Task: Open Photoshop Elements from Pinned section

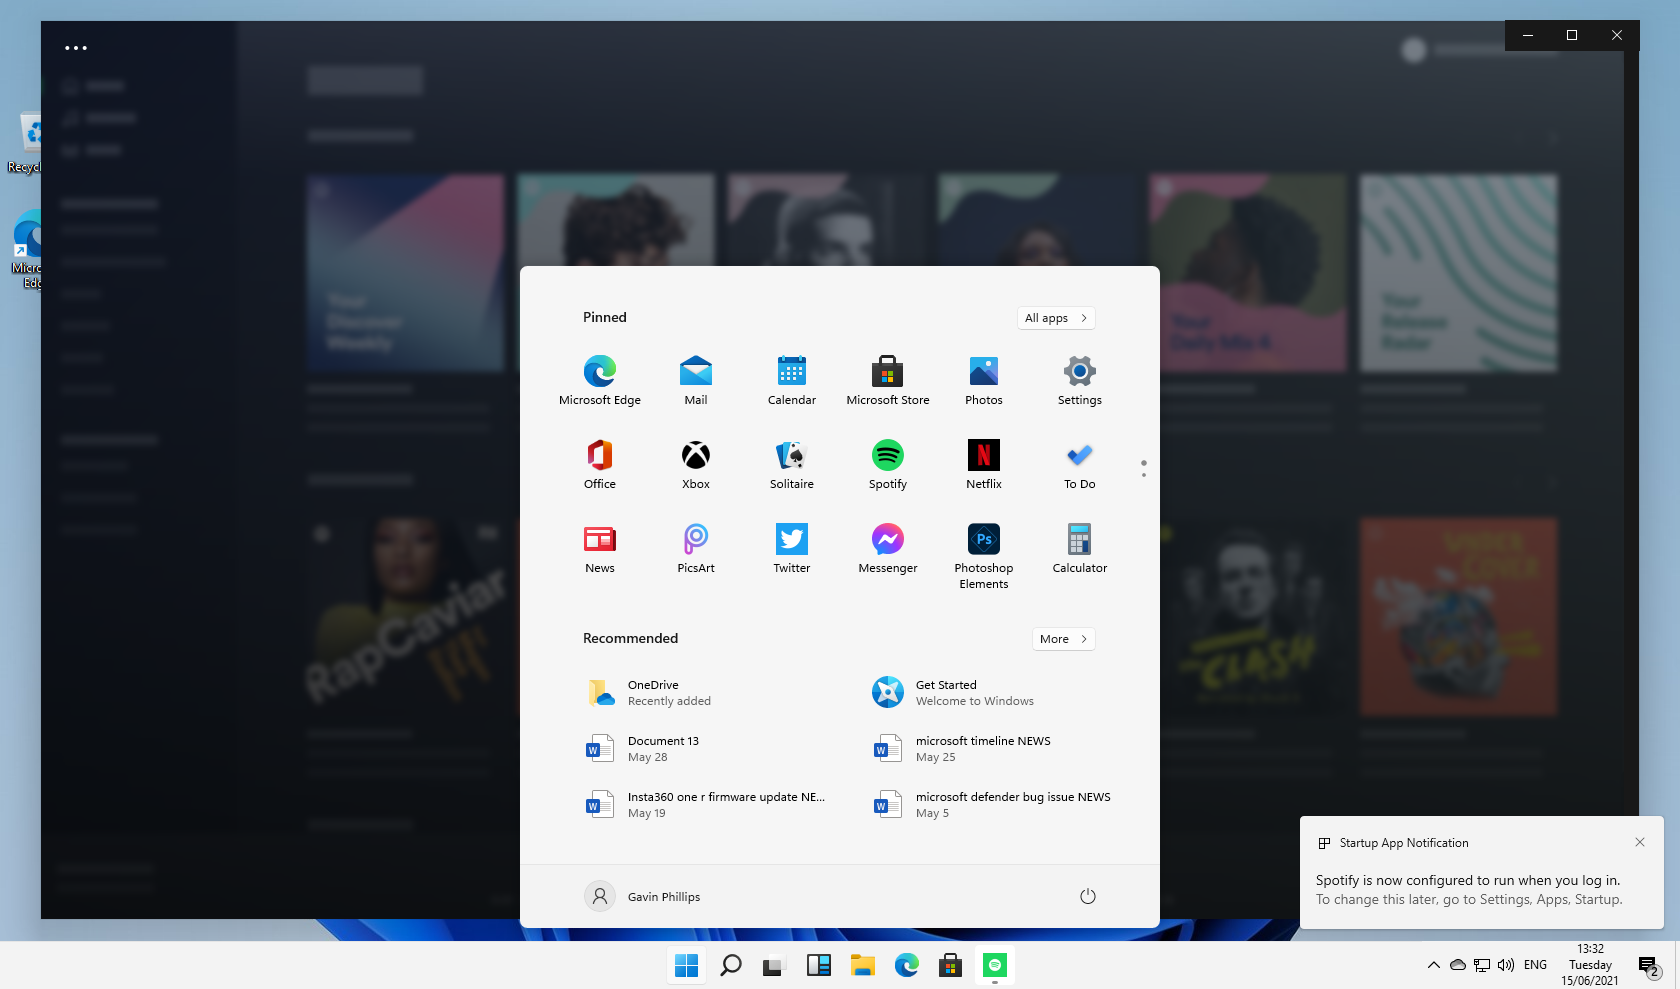Action: (x=983, y=548)
